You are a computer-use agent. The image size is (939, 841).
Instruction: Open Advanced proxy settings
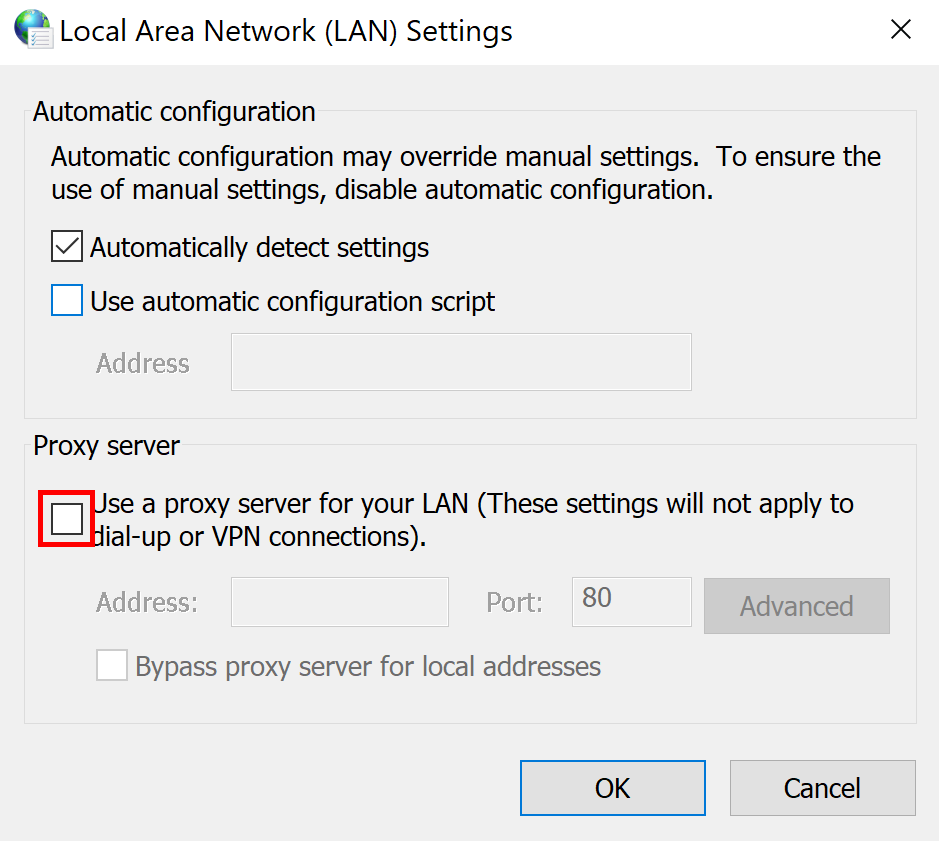[x=796, y=606]
